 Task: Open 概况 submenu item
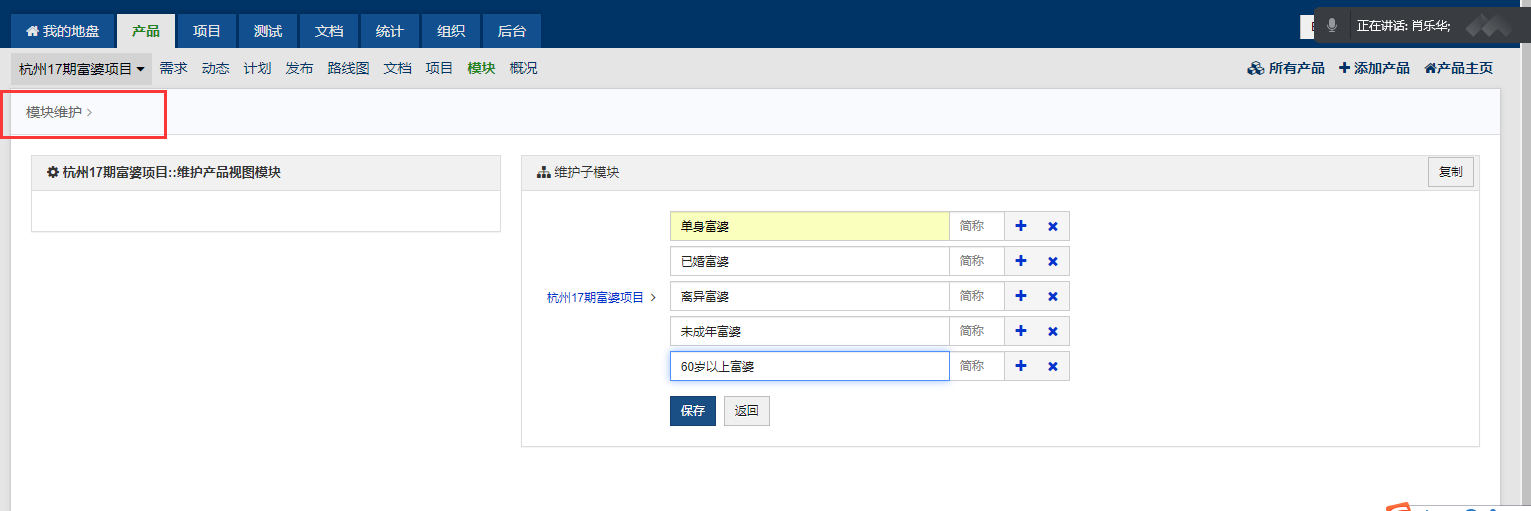(x=523, y=68)
